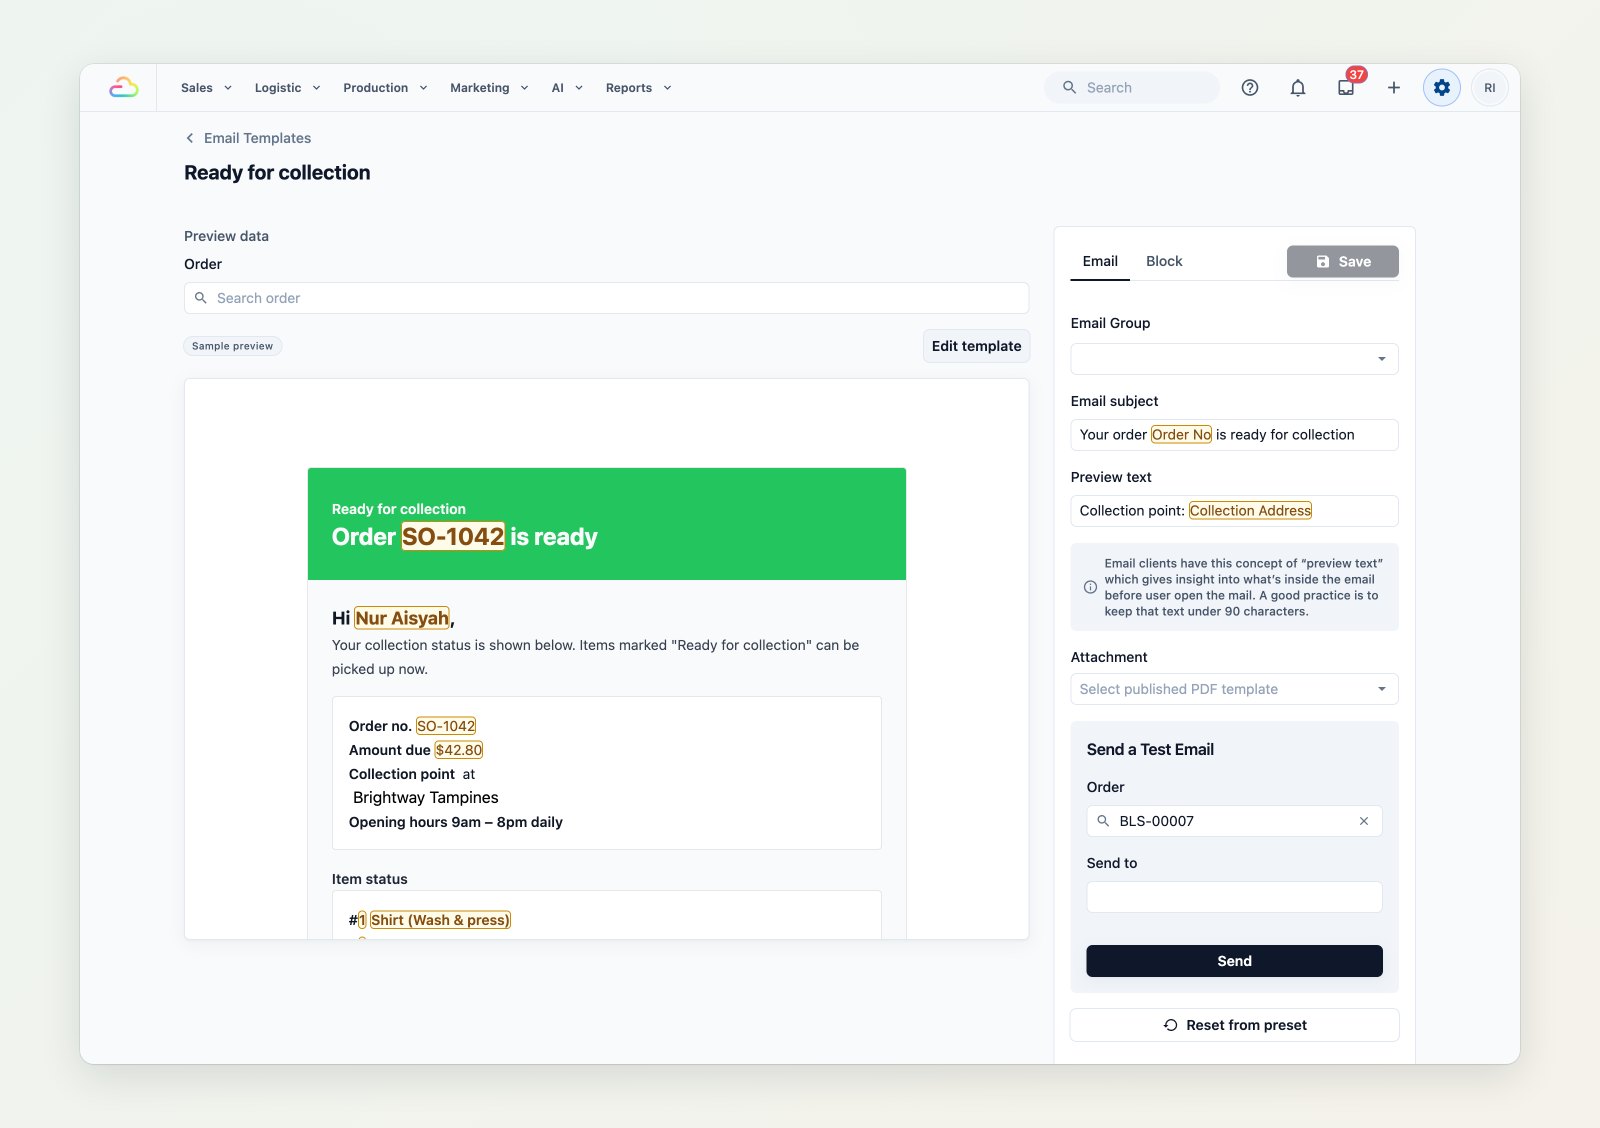Viewport: 1600px width, 1128px height.
Task: Open the Email Group dropdown
Action: click(1234, 359)
